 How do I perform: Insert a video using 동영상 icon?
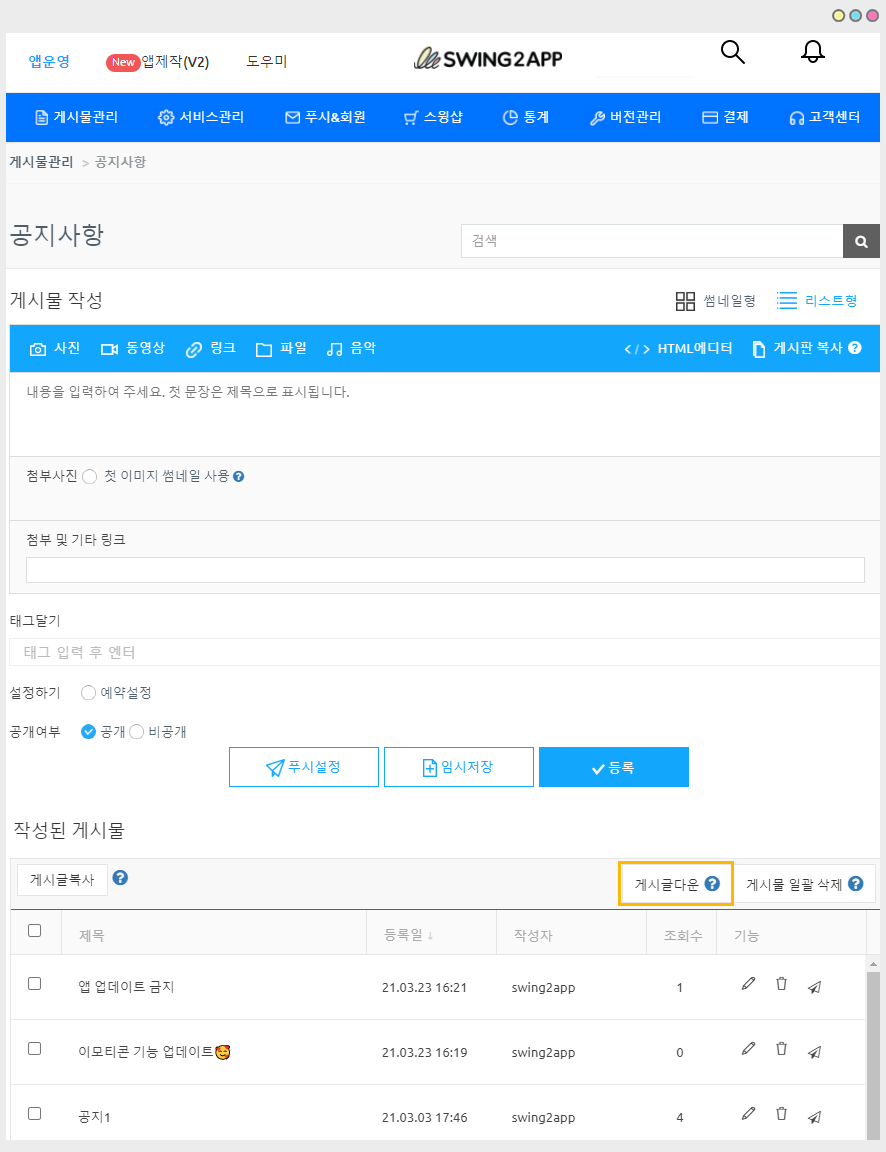[110, 349]
